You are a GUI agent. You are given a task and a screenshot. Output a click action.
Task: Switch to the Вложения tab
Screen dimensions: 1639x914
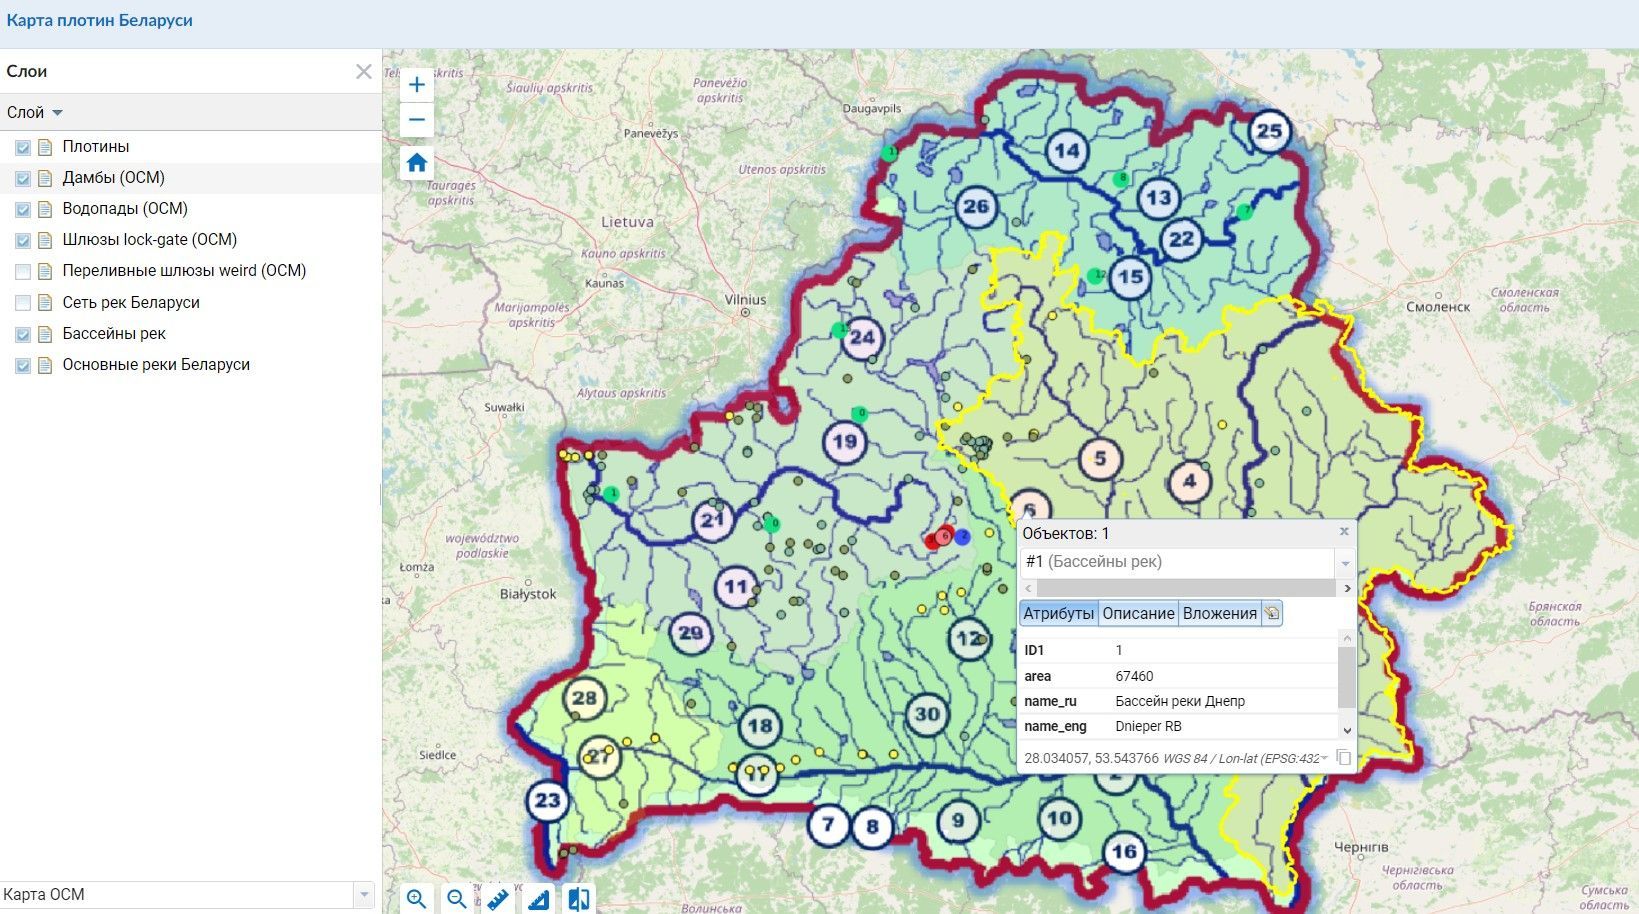(1219, 614)
